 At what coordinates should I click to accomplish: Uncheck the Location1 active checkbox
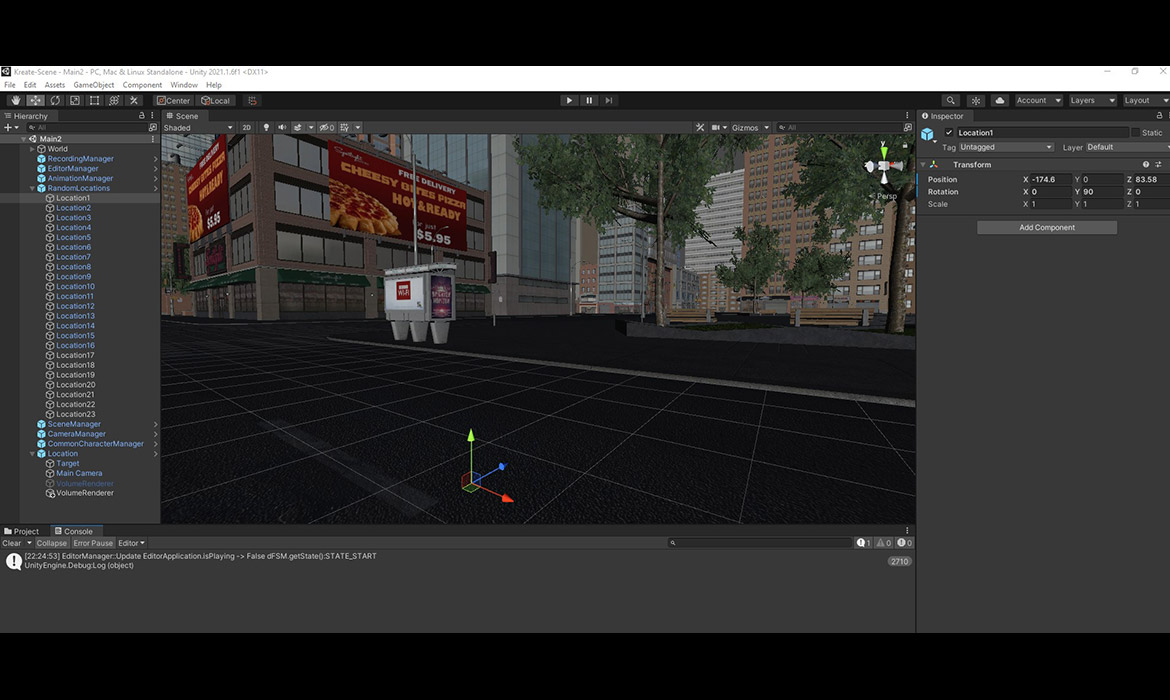[949, 133]
